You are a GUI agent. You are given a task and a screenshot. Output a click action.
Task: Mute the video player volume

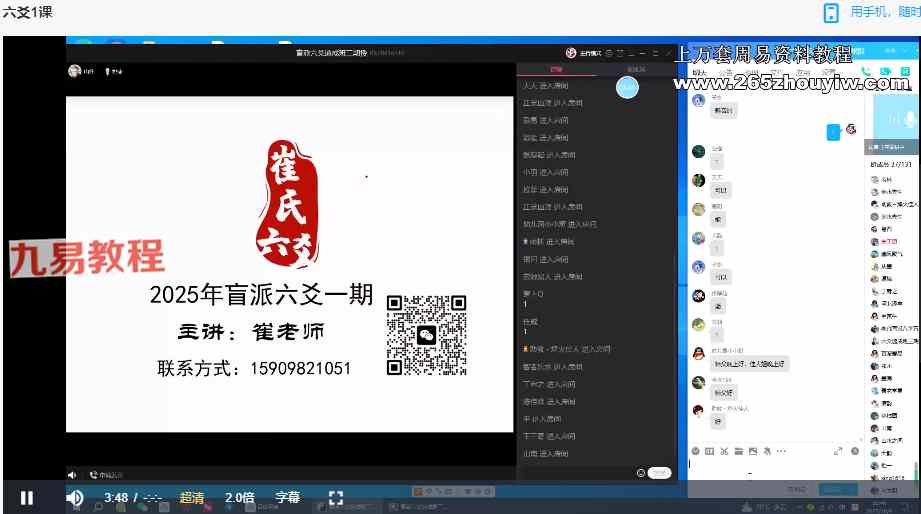point(74,497)
